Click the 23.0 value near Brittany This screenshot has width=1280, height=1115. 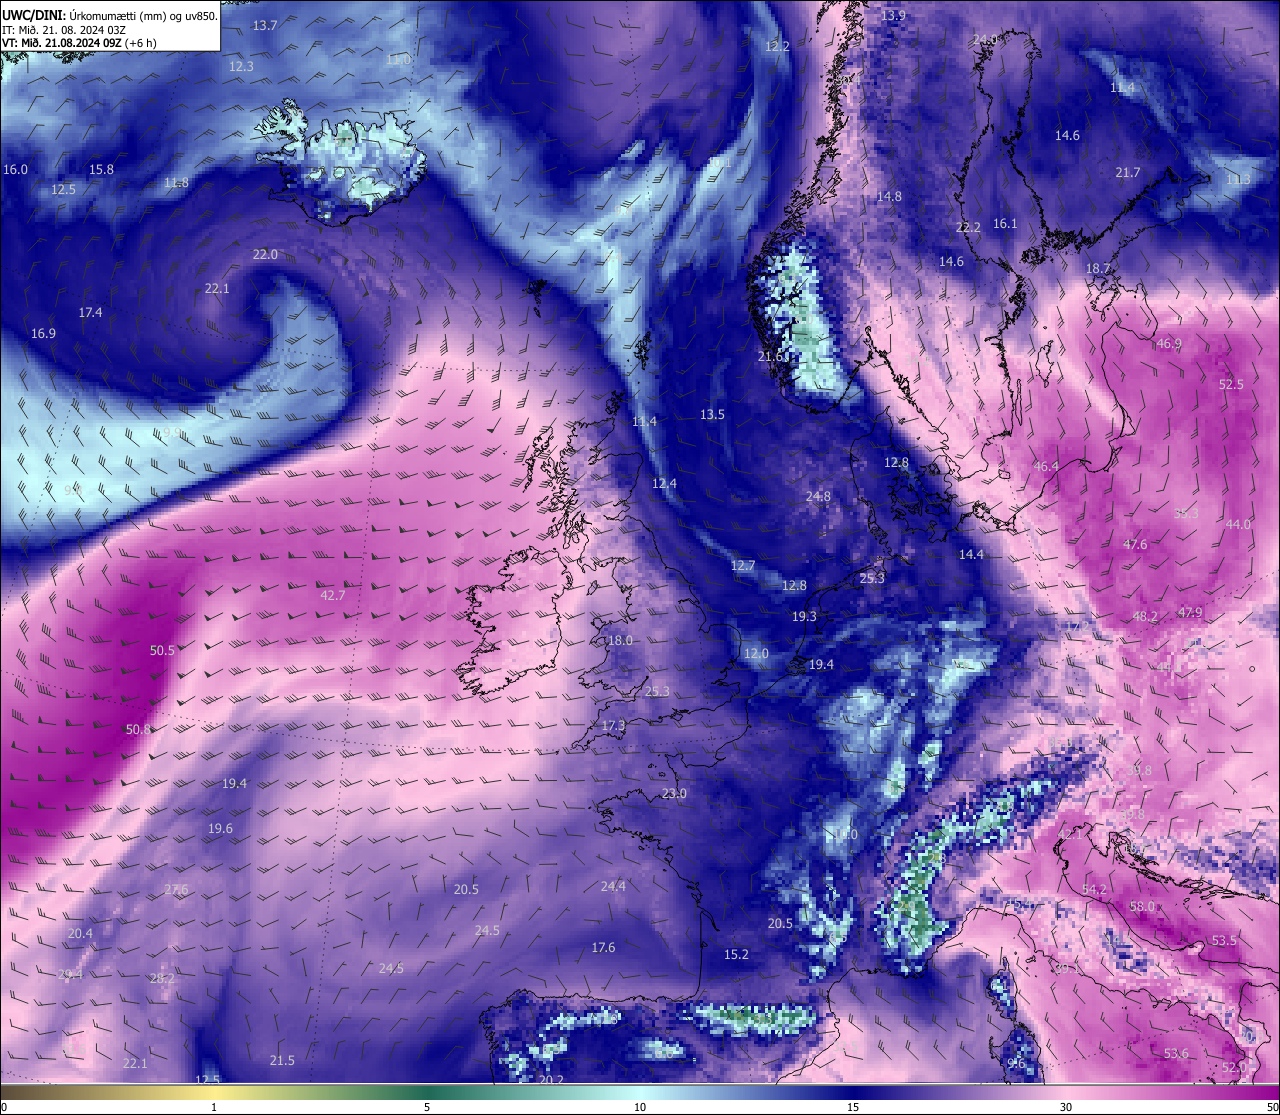(674, 793)
